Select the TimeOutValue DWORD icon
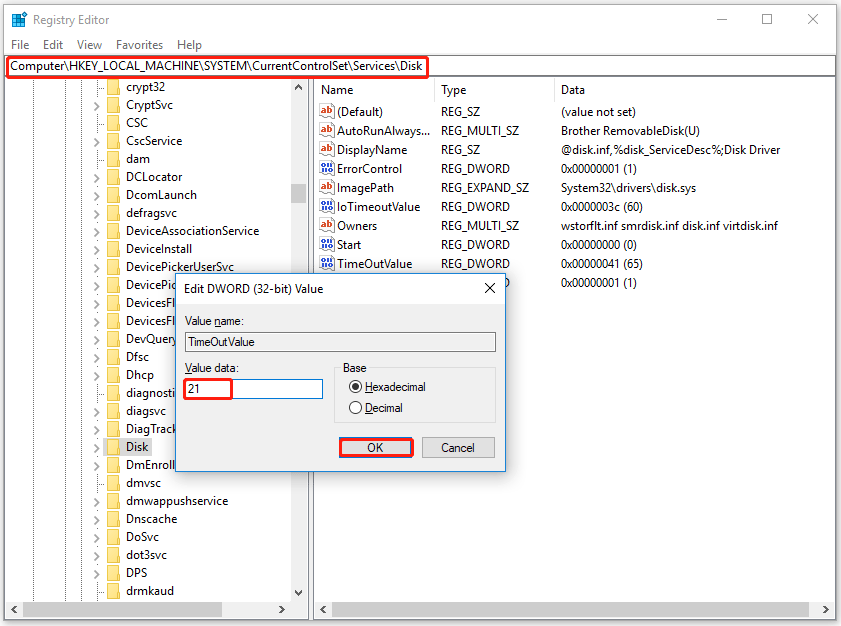 pyautogui.click(x=327, y=263)
